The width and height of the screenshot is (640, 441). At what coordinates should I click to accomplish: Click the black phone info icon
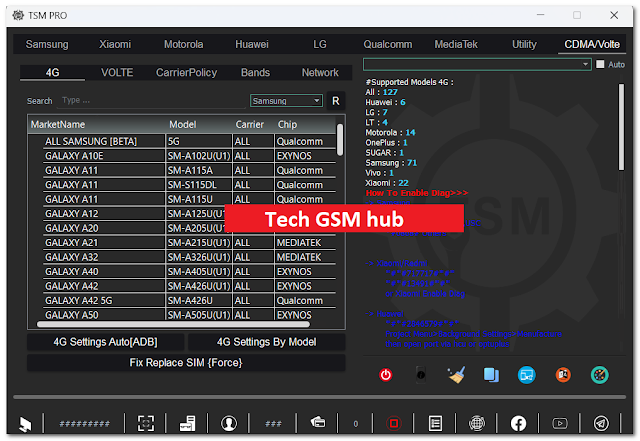[421, 374]
